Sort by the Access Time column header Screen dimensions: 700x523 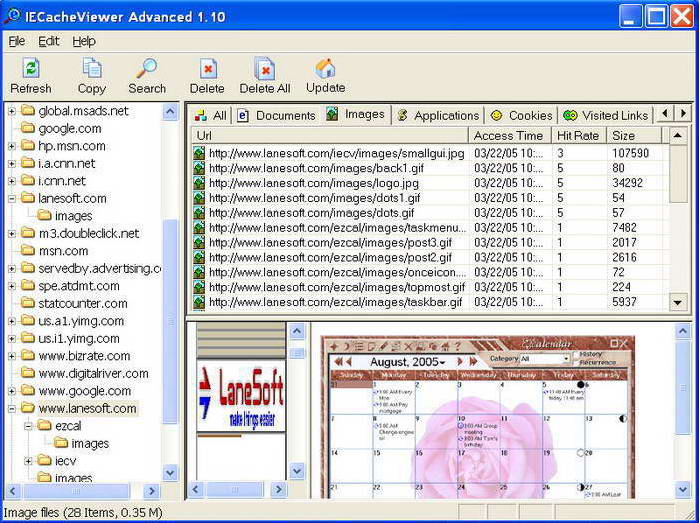(510, 136)
